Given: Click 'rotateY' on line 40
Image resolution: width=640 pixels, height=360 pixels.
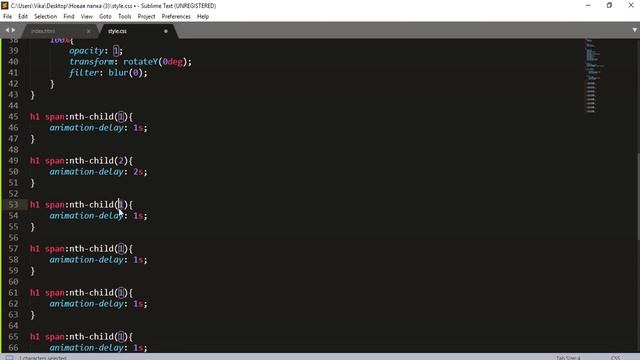Looking at the screenshot, I should click(x=140, y=62).
